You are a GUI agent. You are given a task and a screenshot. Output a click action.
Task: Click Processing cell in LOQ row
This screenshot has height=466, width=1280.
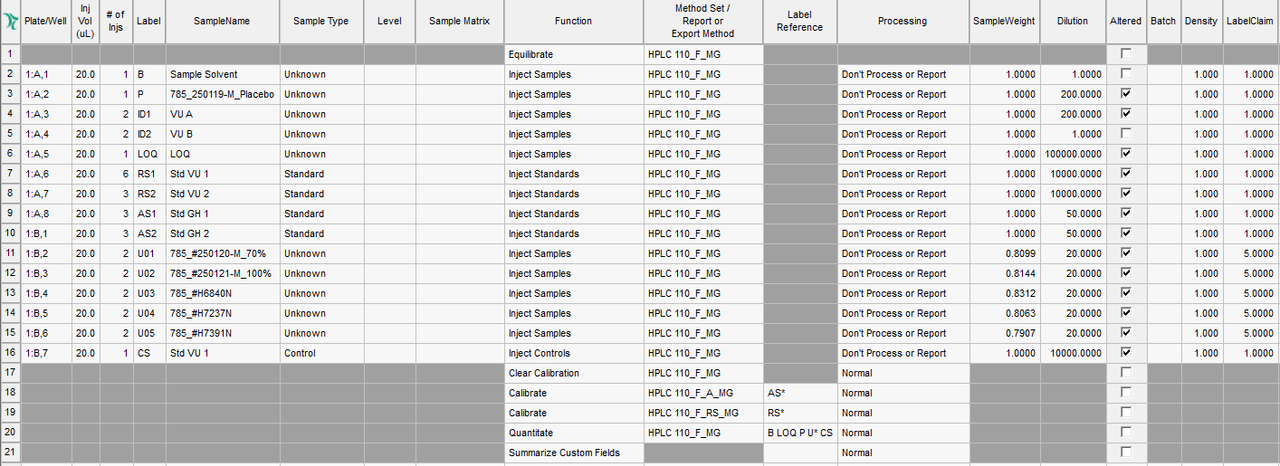tap(903, 154)
